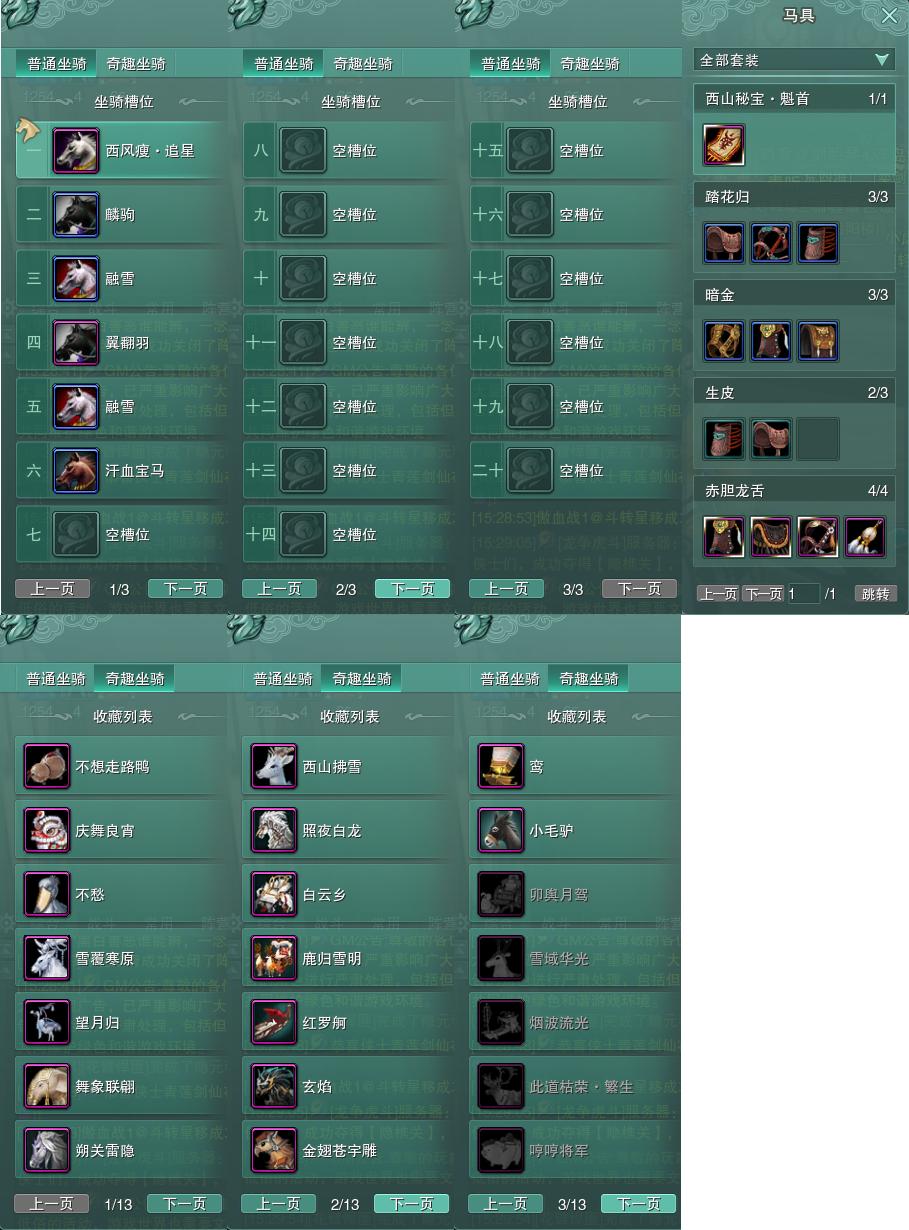
Task: Click the 跳转 button in 马具 panel
Action: click(x=875, y=594)
